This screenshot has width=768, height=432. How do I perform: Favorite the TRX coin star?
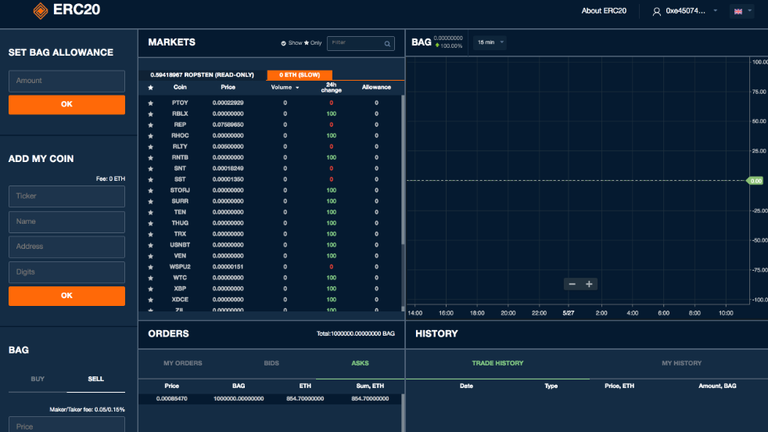[x=150, y=234]
